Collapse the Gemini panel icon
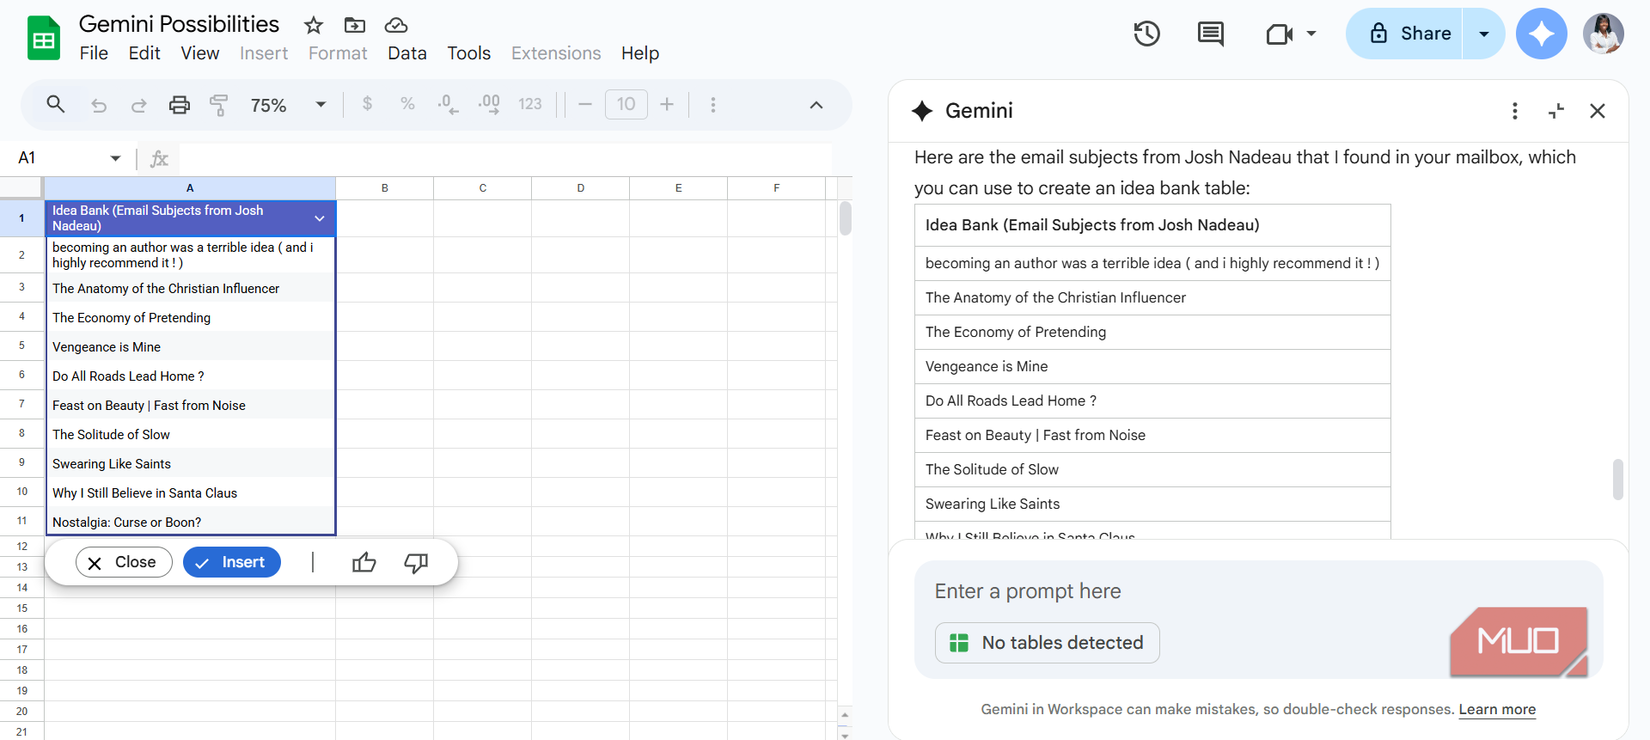Viewport: 1650px width, 740px height. coord(1556,111)
